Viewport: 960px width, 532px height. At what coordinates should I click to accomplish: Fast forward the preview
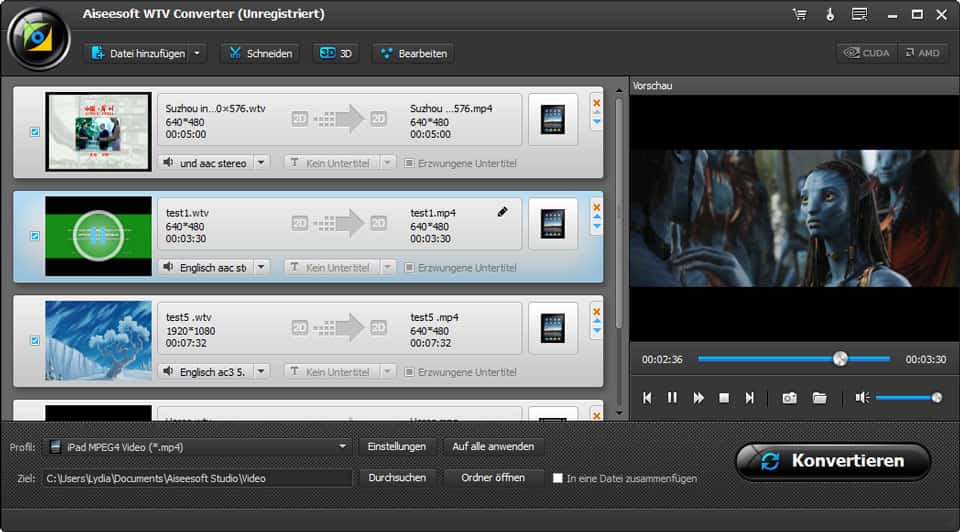[x=698, y=398]
